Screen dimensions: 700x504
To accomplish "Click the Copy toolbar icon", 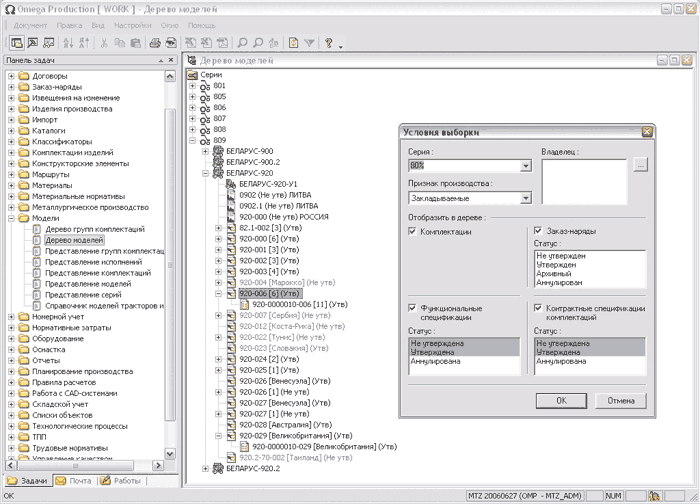I will pyautogui.click(x=120, y=43).
